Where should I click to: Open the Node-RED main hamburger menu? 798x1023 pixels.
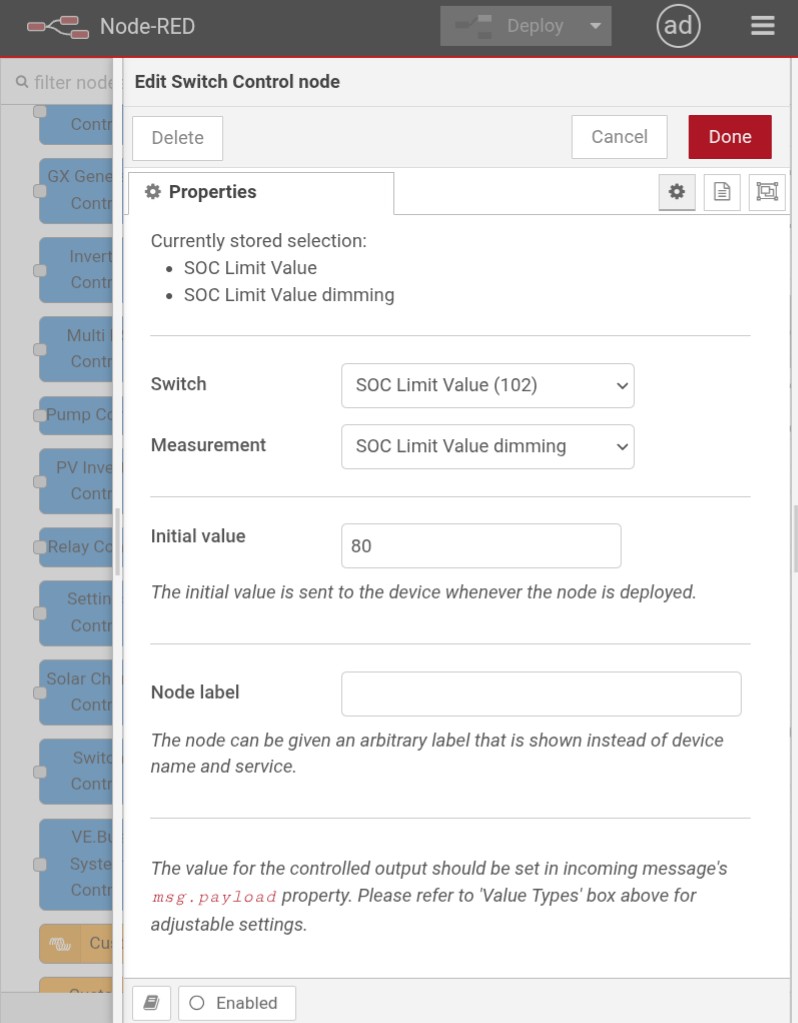coord(763,27)
